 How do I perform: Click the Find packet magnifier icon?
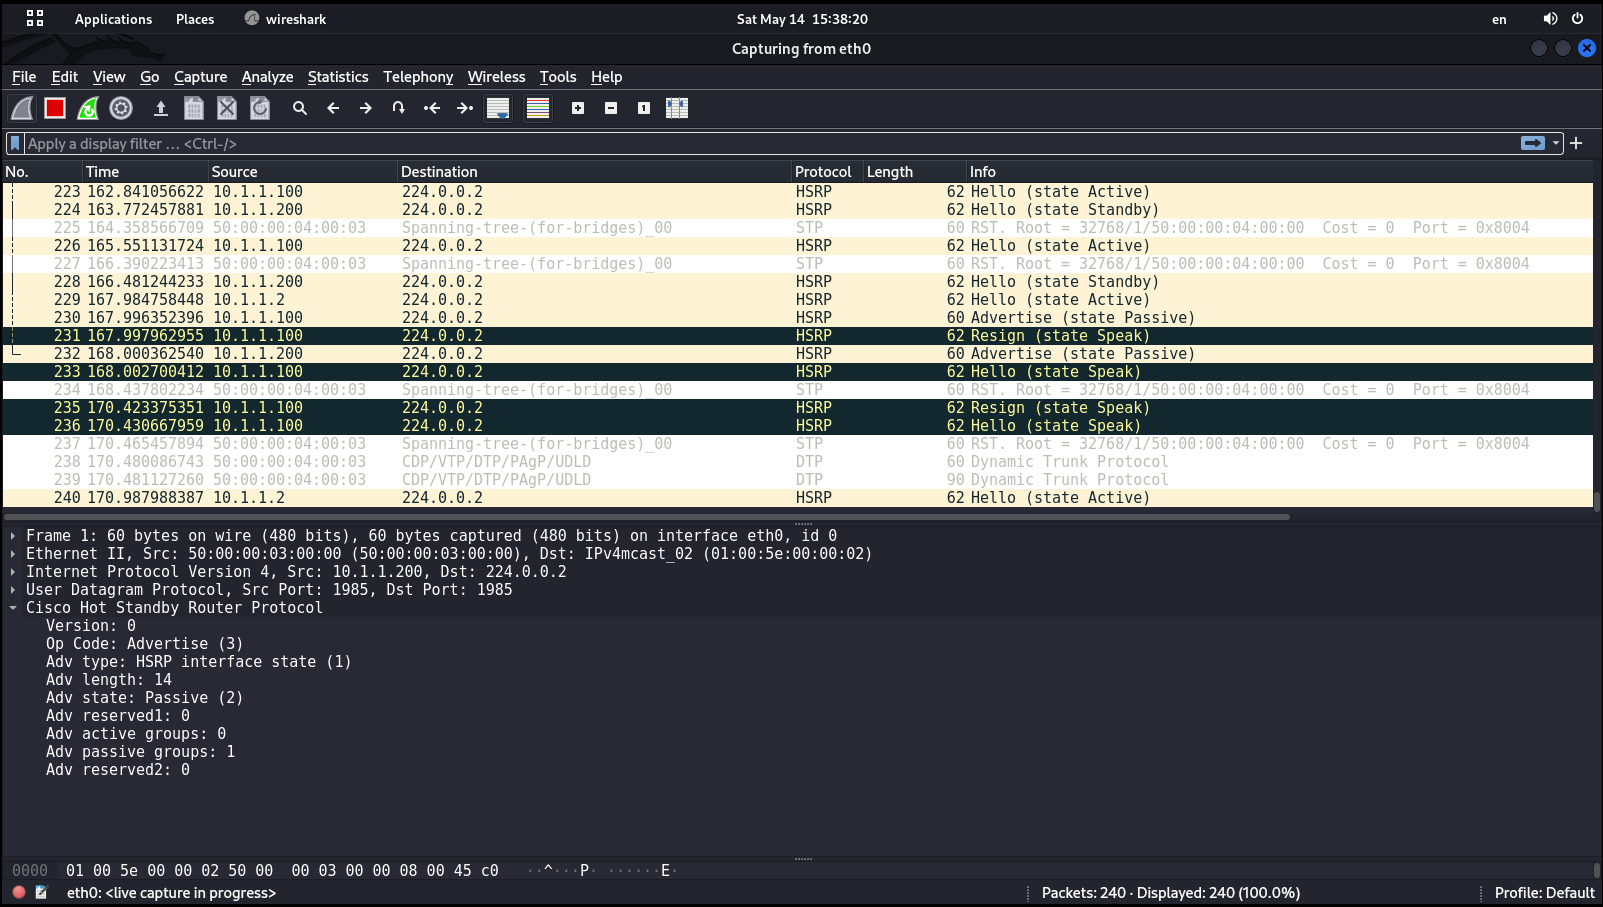tap(299, 108)
